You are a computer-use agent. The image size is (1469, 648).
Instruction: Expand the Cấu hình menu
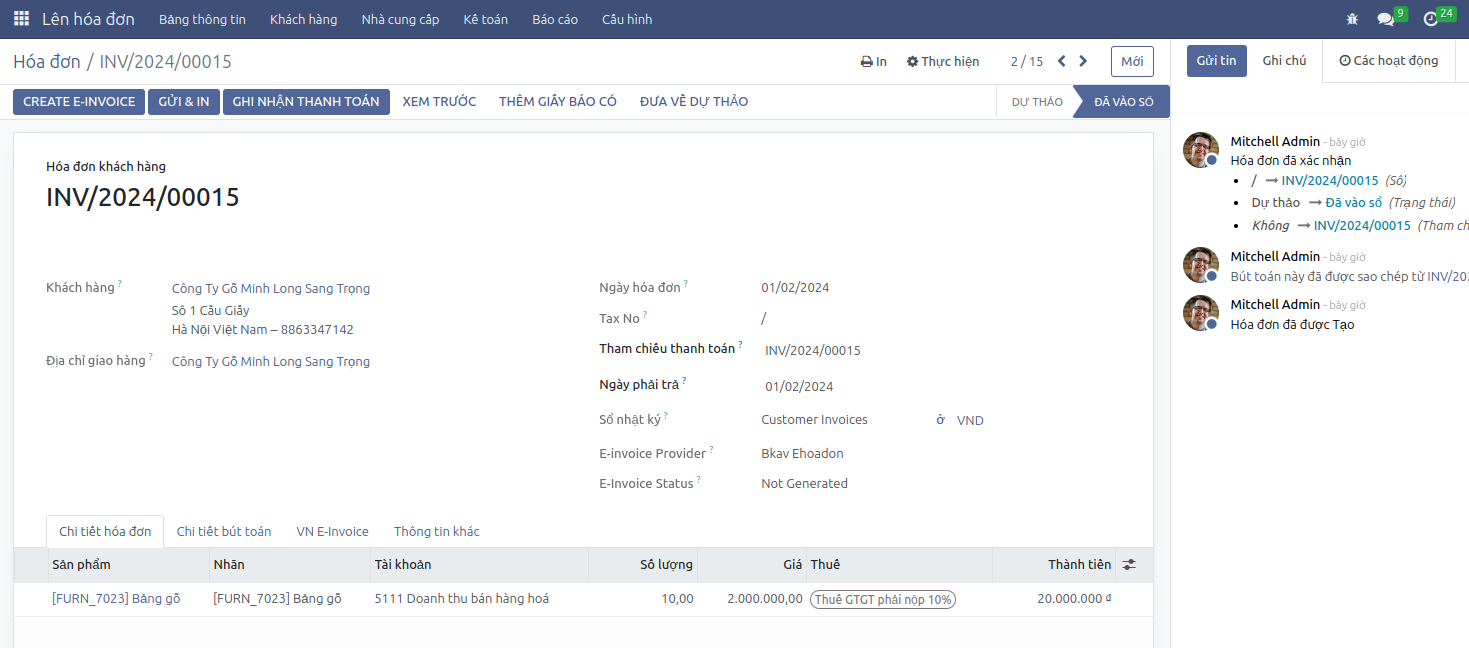627,19
